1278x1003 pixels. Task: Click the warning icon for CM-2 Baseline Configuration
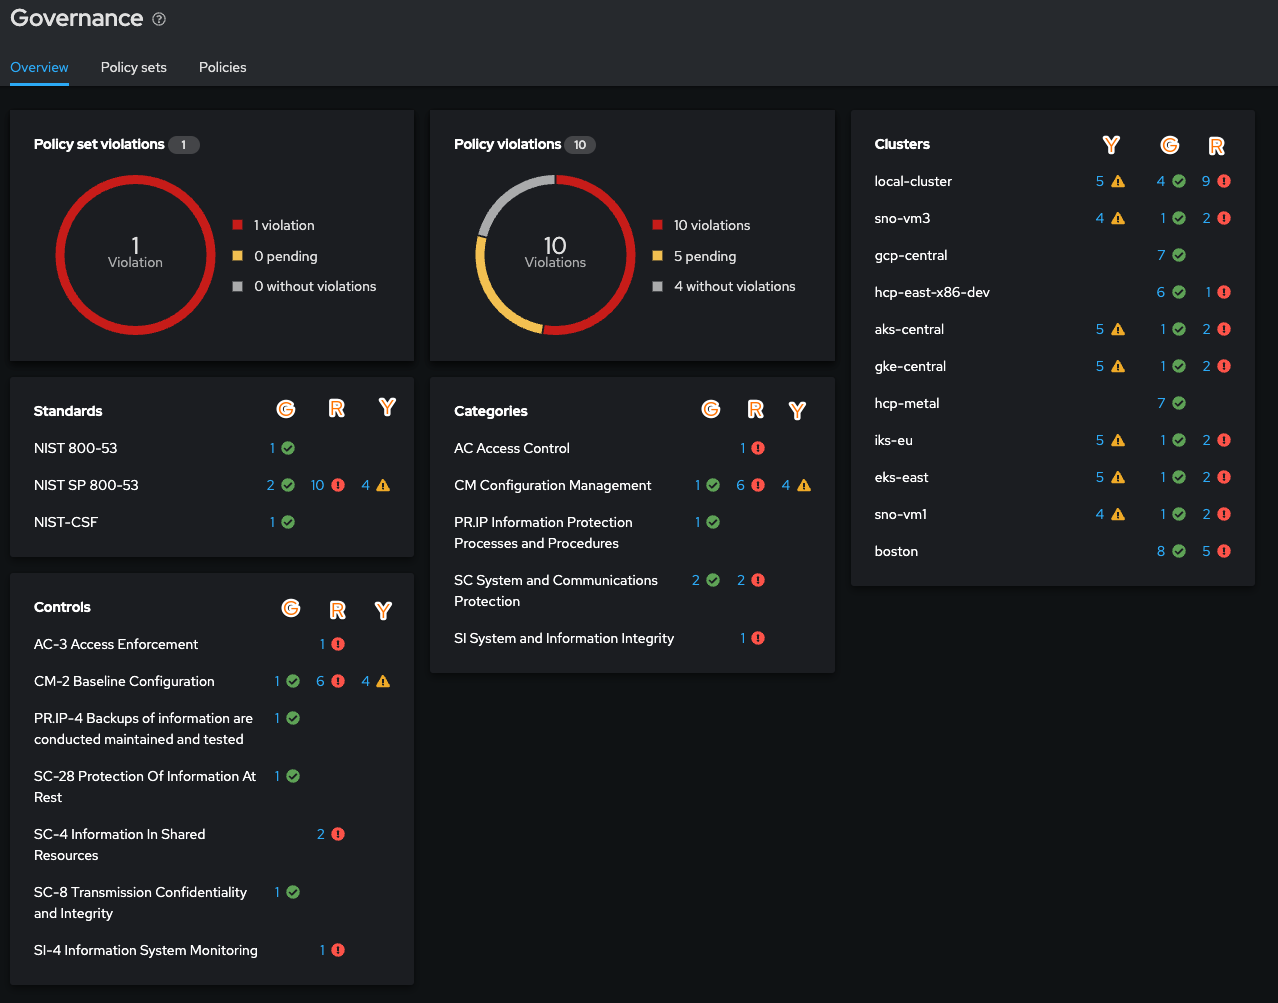[x=383, y=681]
